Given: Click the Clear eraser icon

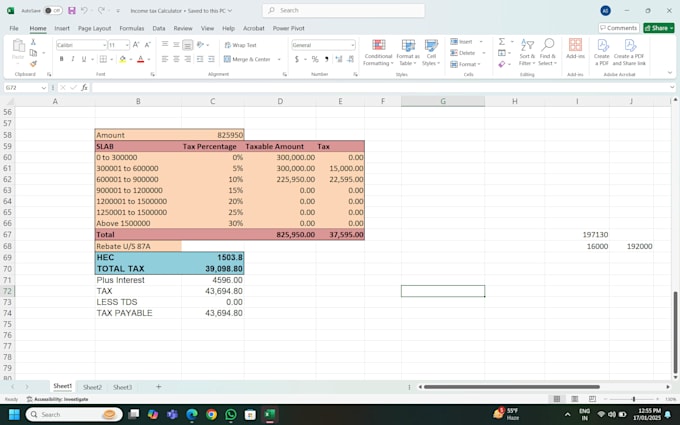Looking at the screenshot, I should pos(502,64).
